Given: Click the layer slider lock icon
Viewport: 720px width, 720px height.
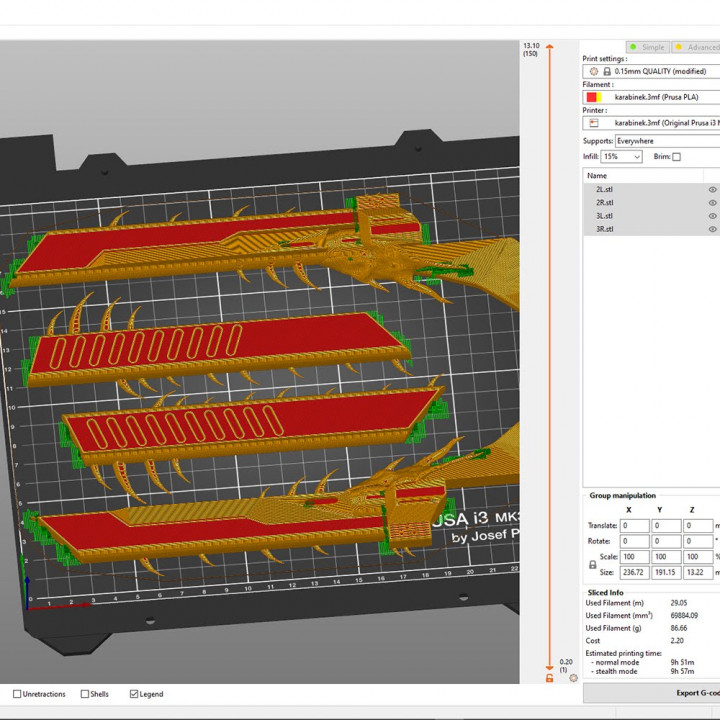Looking at the screenshot, I should click(x=549, y=679).
